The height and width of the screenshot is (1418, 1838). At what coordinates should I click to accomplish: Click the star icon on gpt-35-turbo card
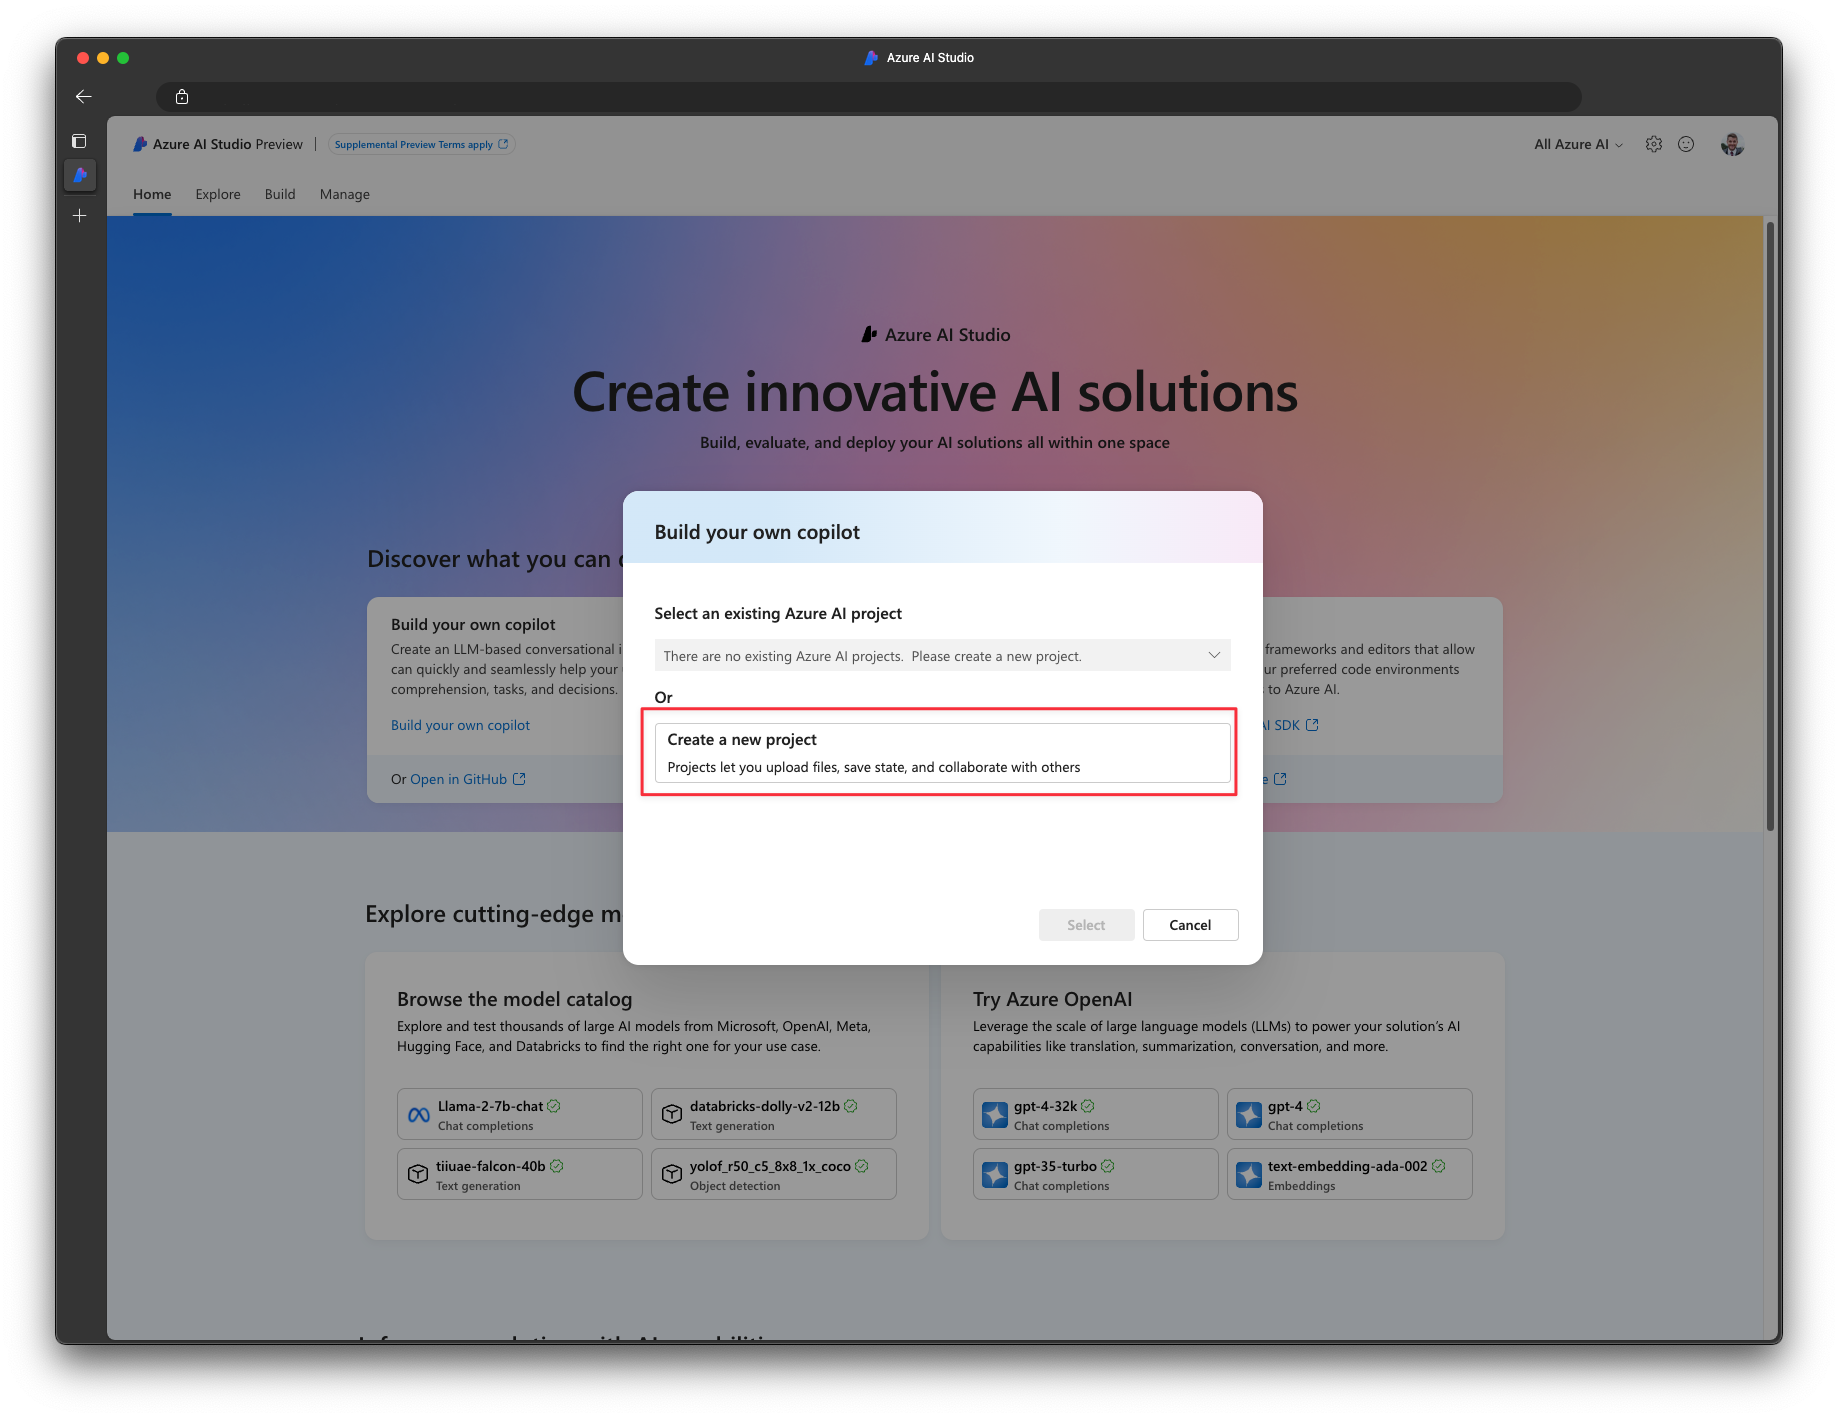point(995,1174)
